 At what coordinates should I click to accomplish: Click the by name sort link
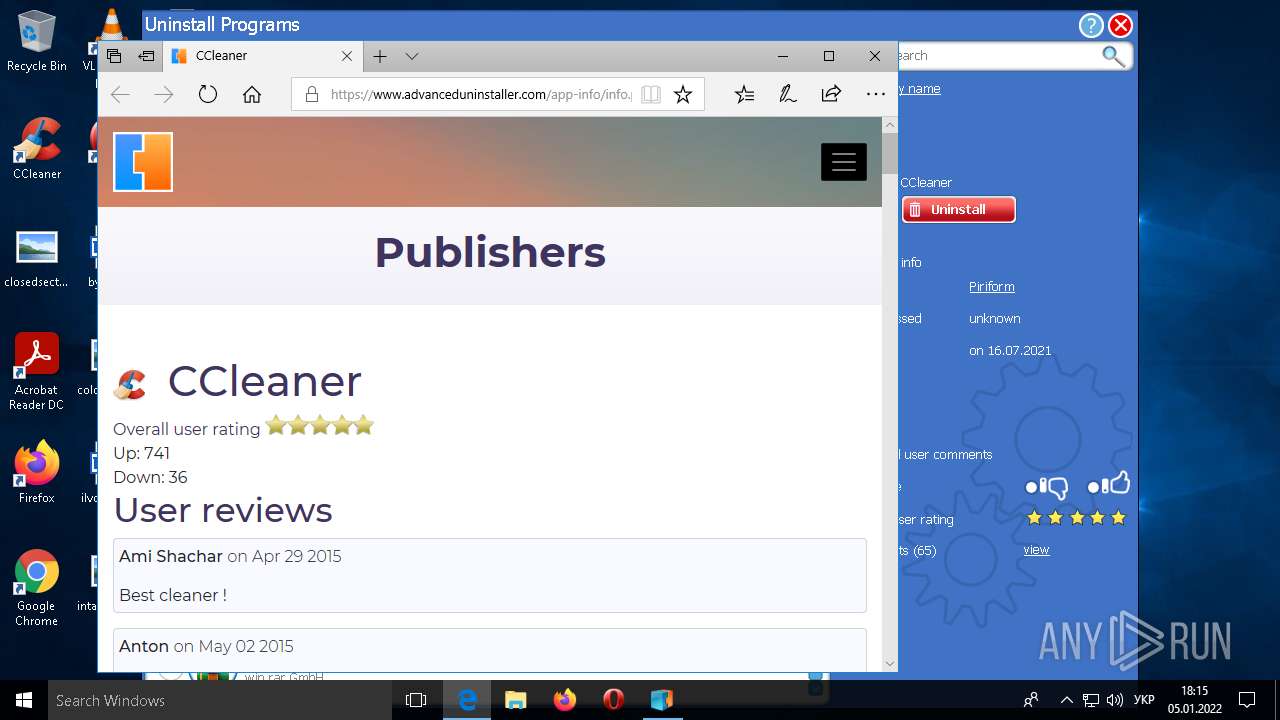point(919,88)
